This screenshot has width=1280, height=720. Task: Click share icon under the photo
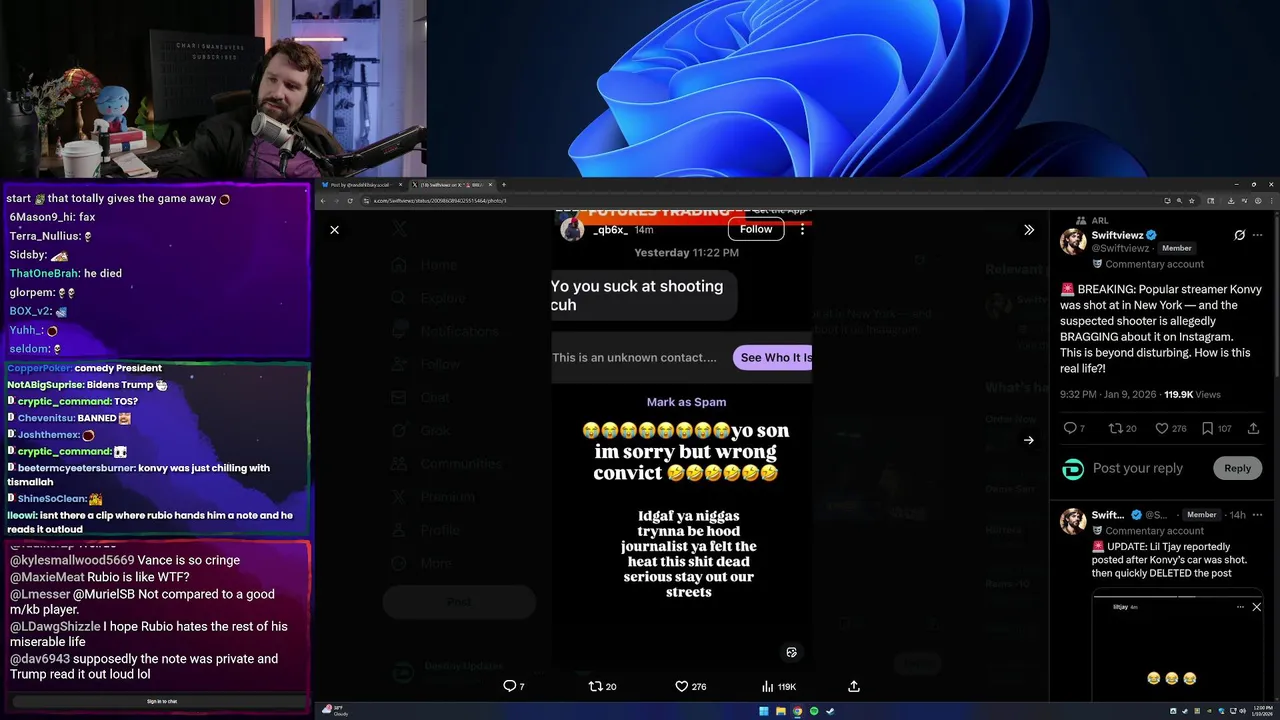click(x=854, y=686)
